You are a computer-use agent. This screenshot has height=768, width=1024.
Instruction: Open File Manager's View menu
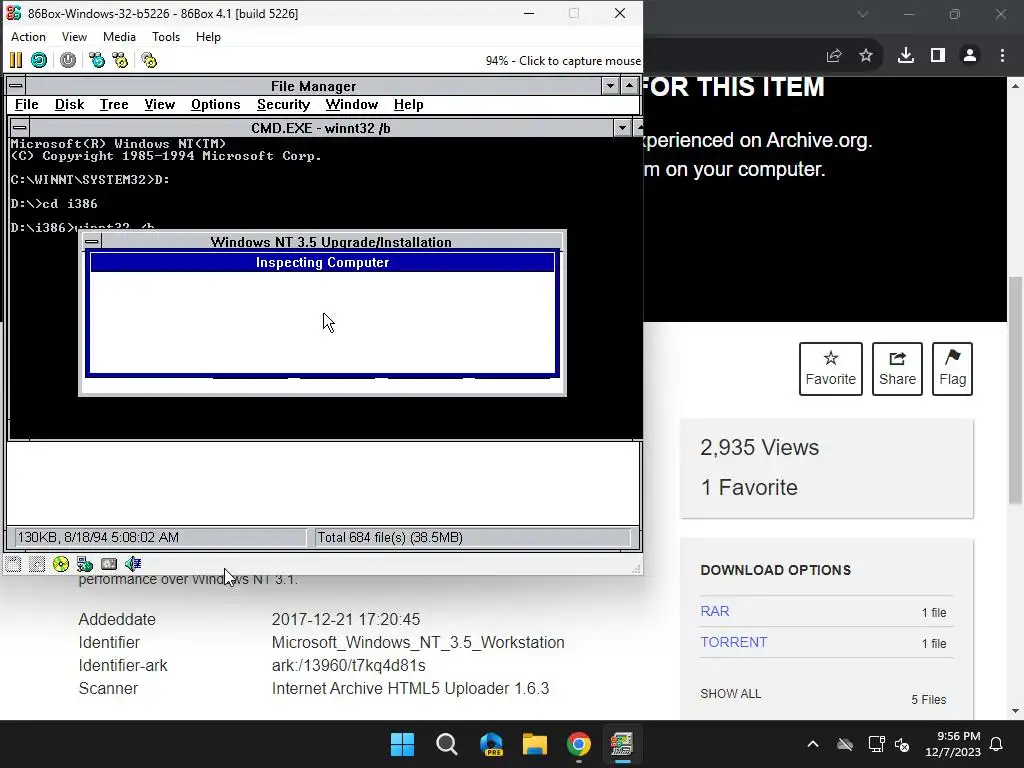click(x=160, y=104)
